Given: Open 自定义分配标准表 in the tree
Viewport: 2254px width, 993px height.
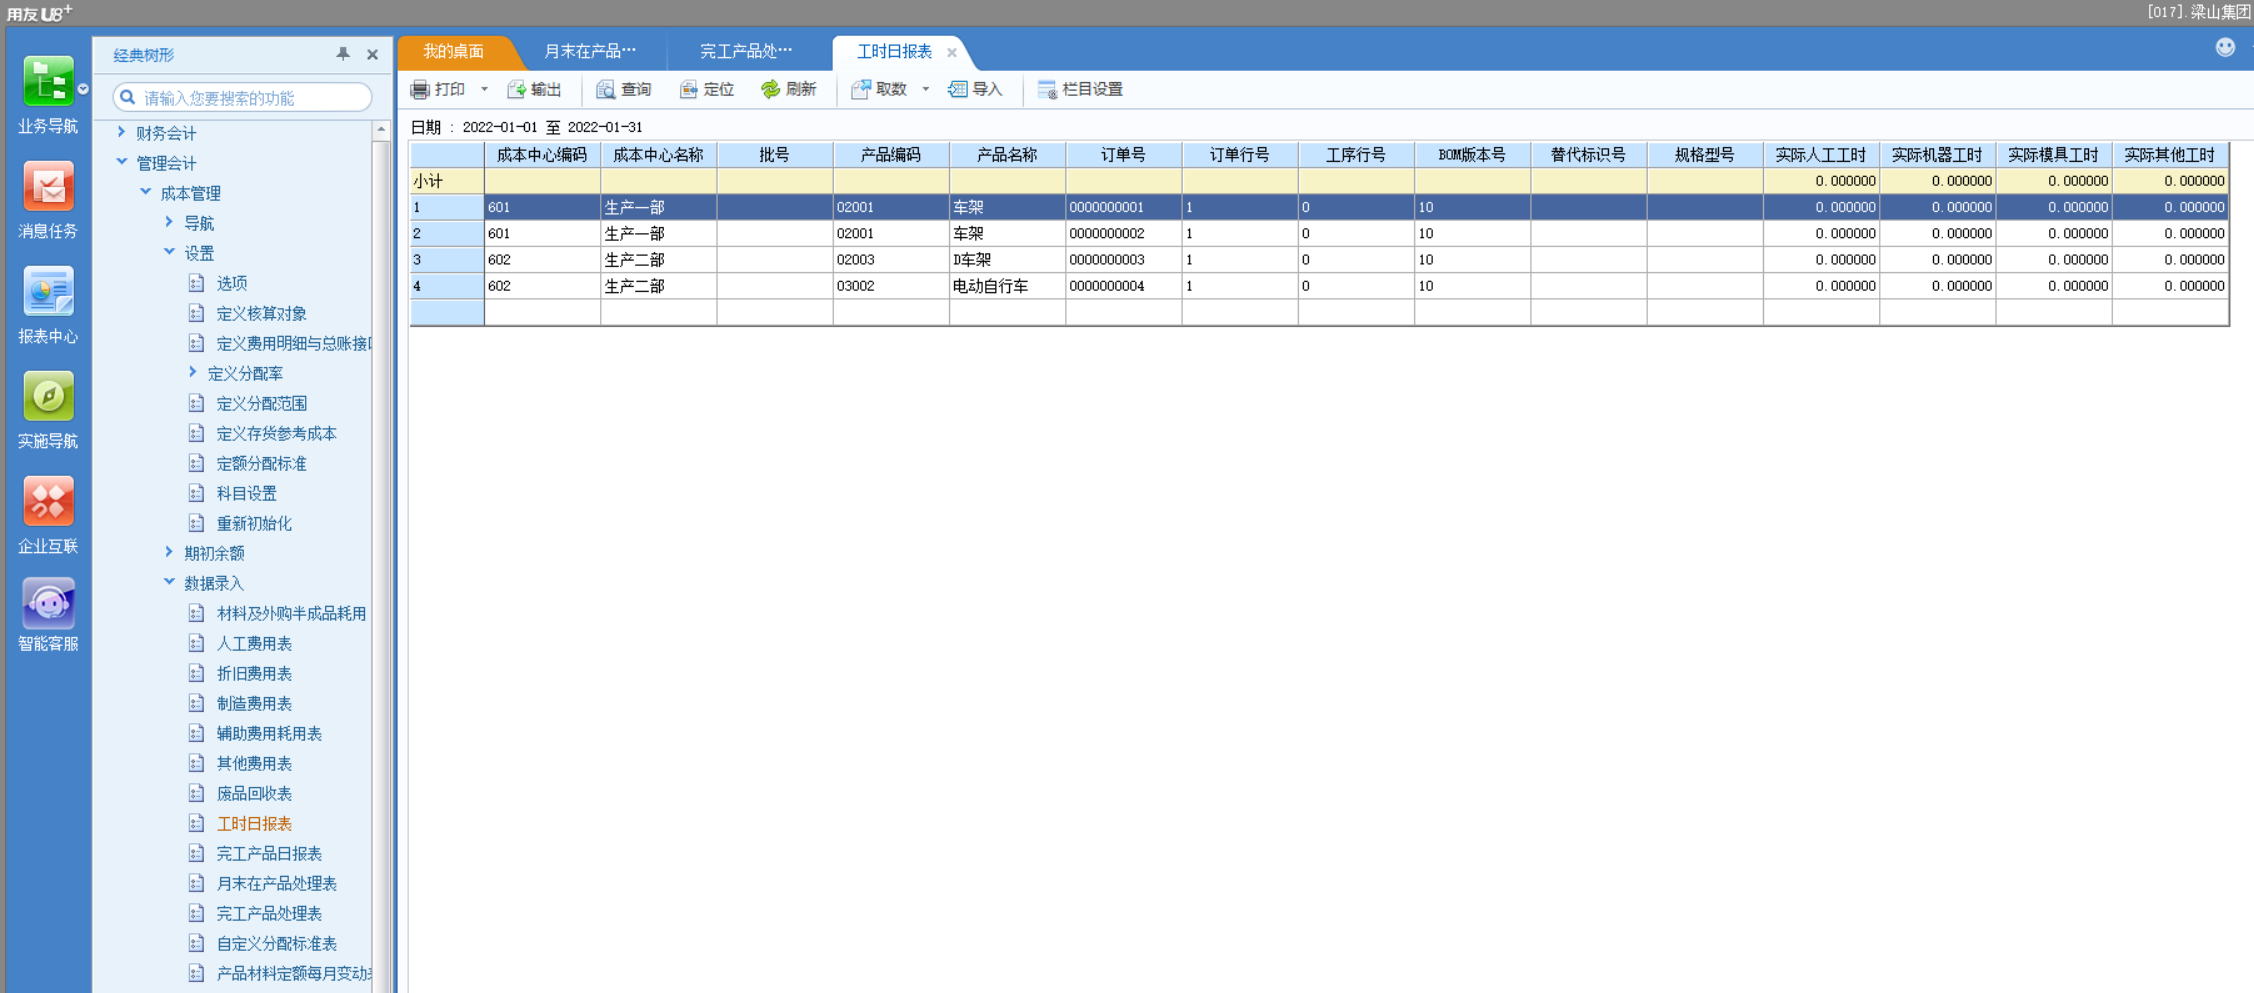Looking at the screenshot, I should pyautogui.click(x=277, y=943).
